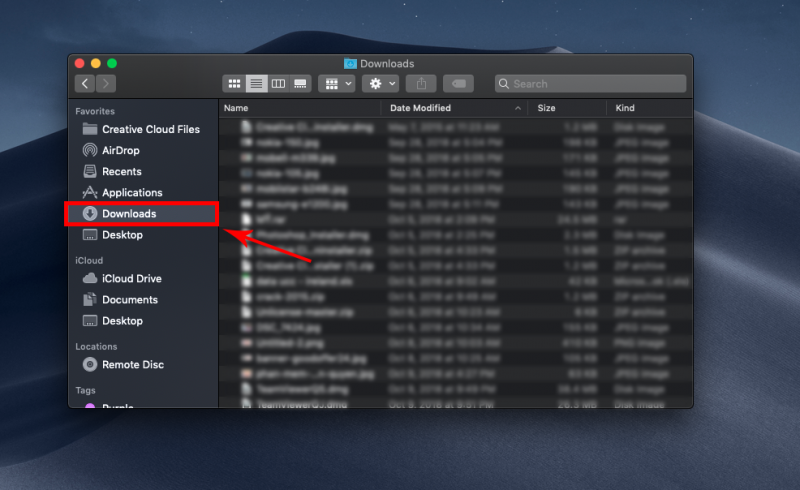Screen dimensions: 800x490
Task: Sort files by the Name column
Action: [x=298, y=108]
